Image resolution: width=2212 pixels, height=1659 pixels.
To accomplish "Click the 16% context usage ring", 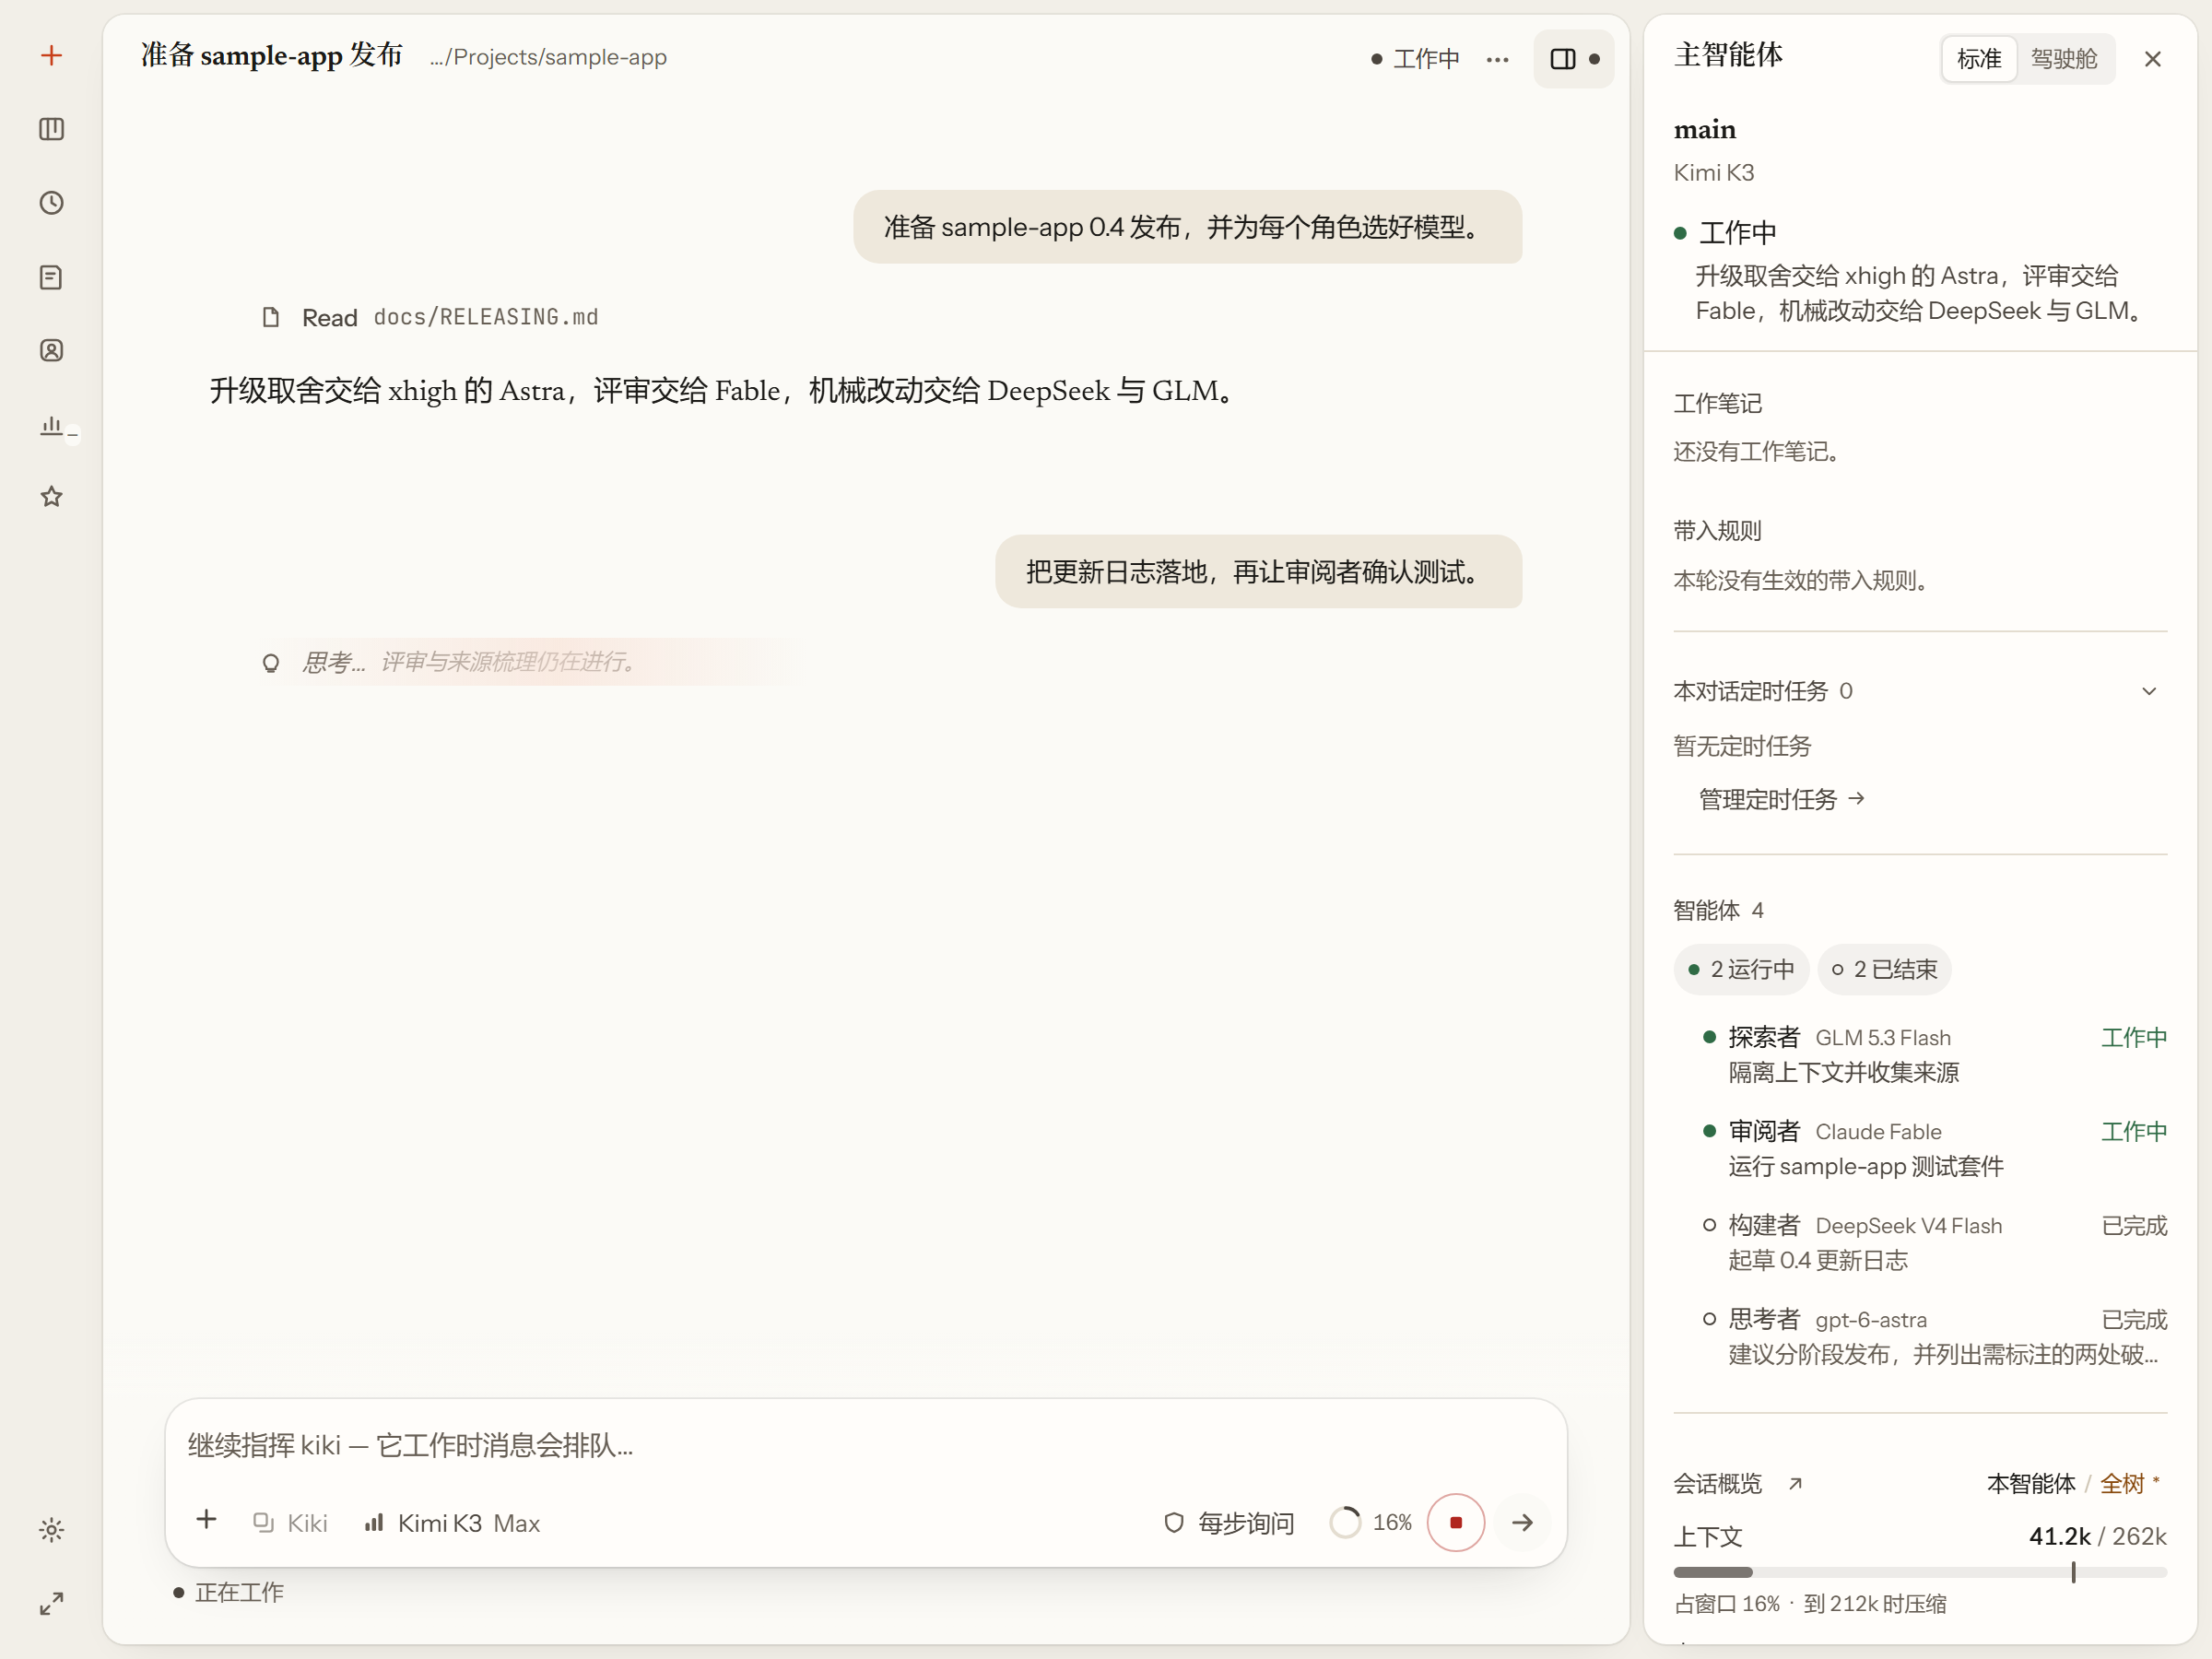I will [x=1370, y=1523].
